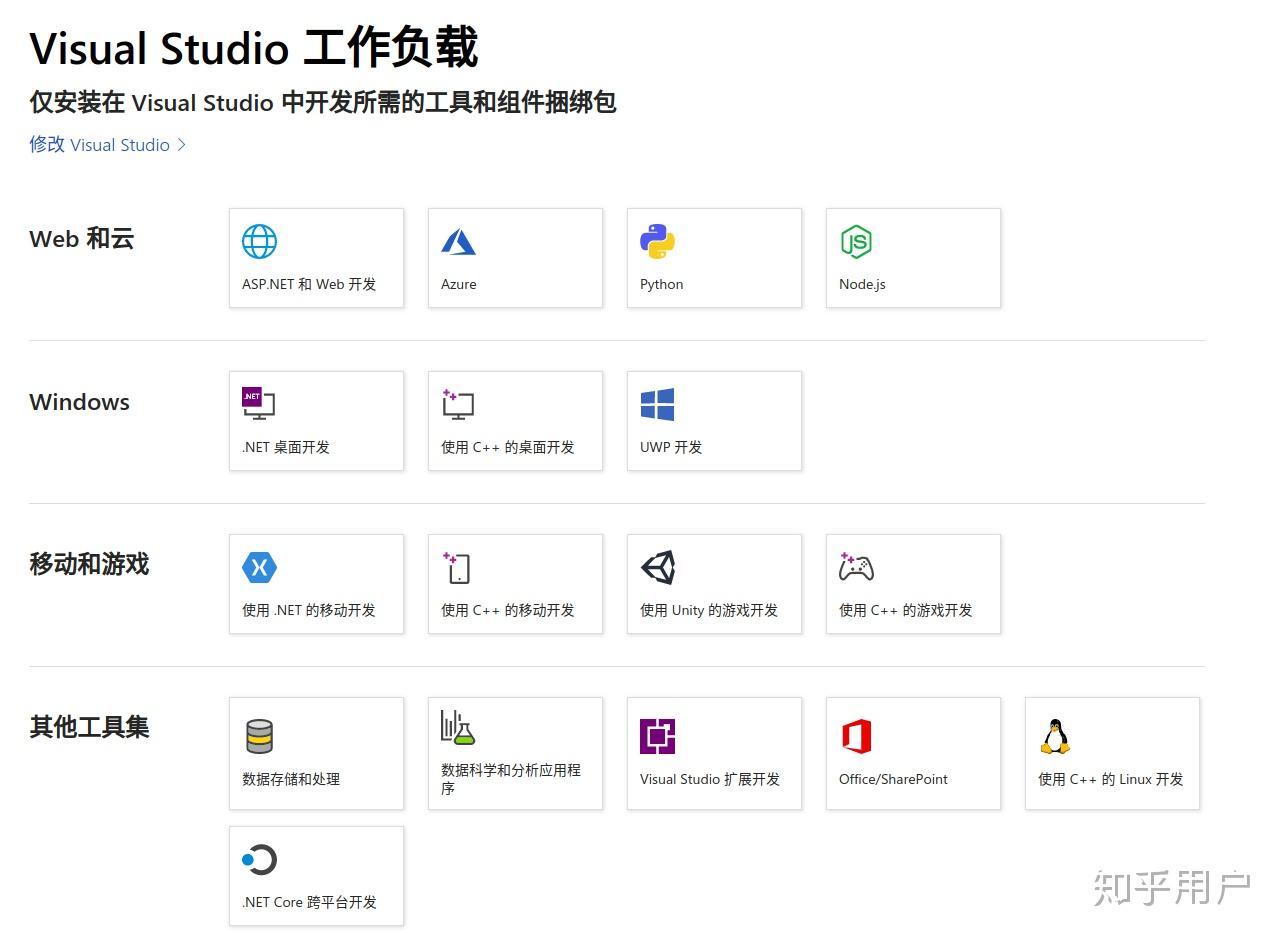
Task: Toggle the 使用 .NET 的移动开发 workload tile
Action: (x=316, y=584)
